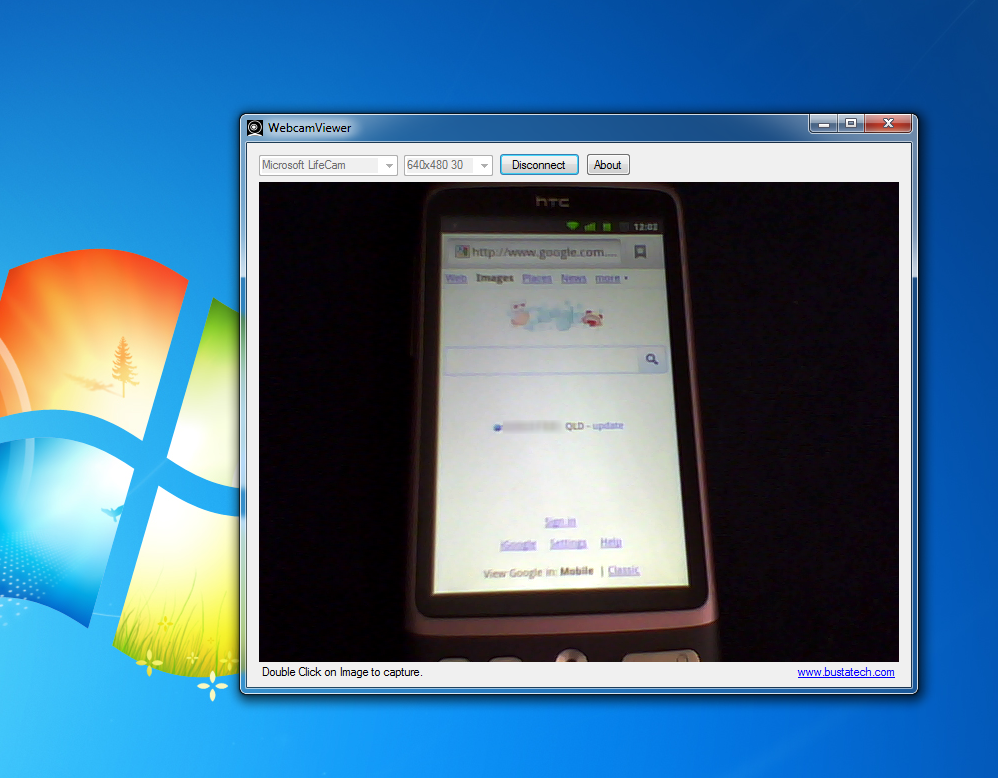The image size is (998, 778).
Task: Maximize the WebcamViewer window
Action: coord(850,124)
